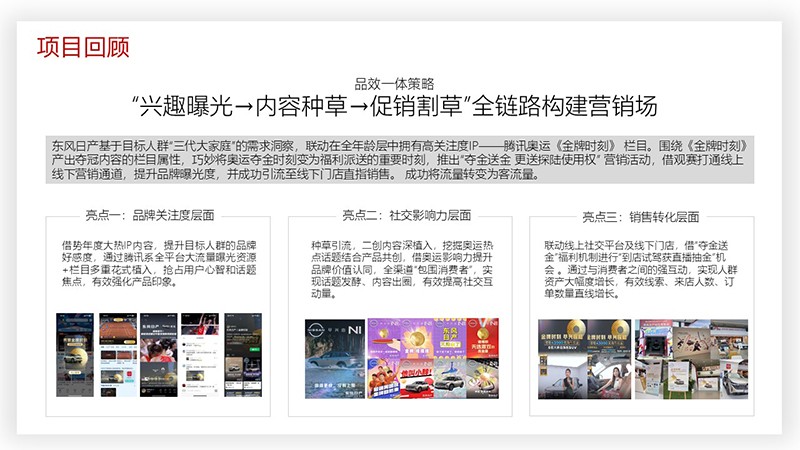Select the 品效一体策略 subtitle text
800x450 pixels.
tap(400, 84)
